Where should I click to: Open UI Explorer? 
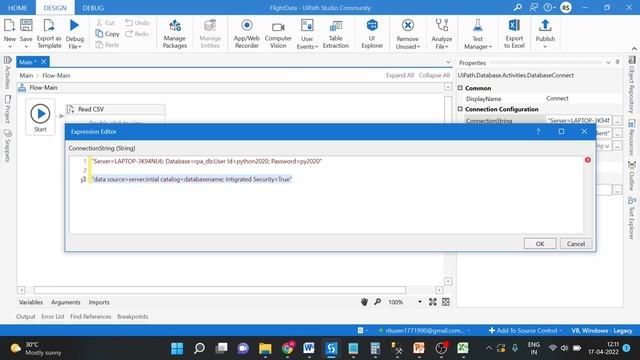click(372, 34)
